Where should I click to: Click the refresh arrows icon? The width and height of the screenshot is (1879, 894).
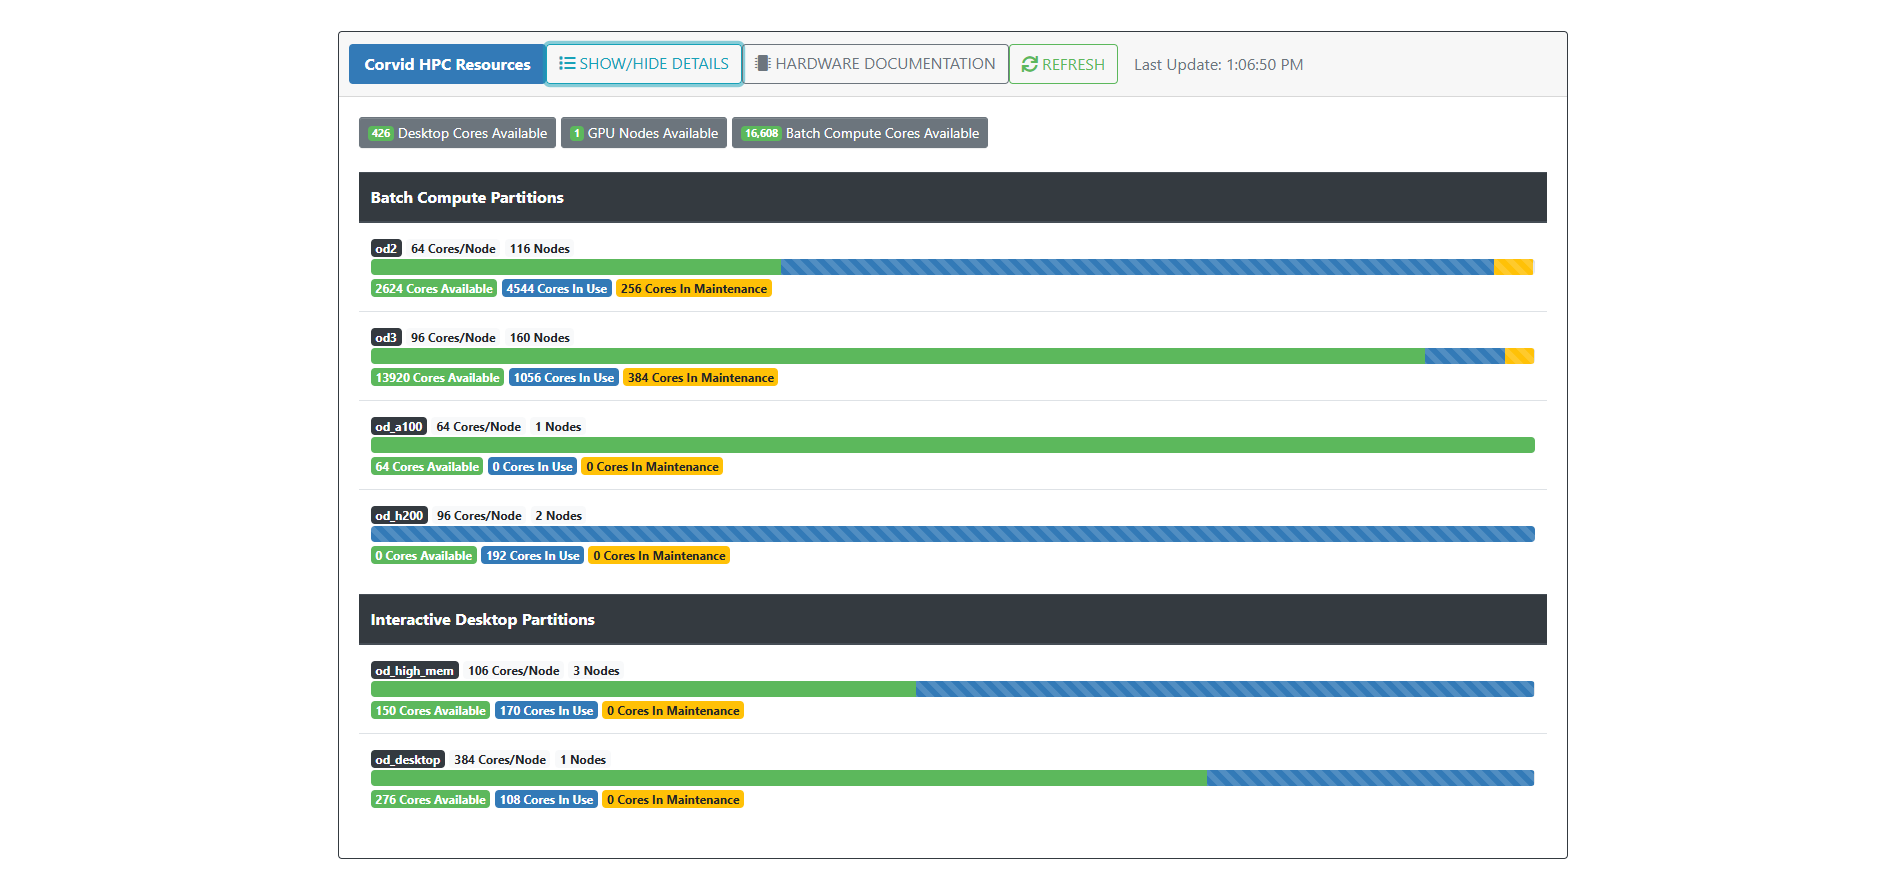click(1029, 64)
